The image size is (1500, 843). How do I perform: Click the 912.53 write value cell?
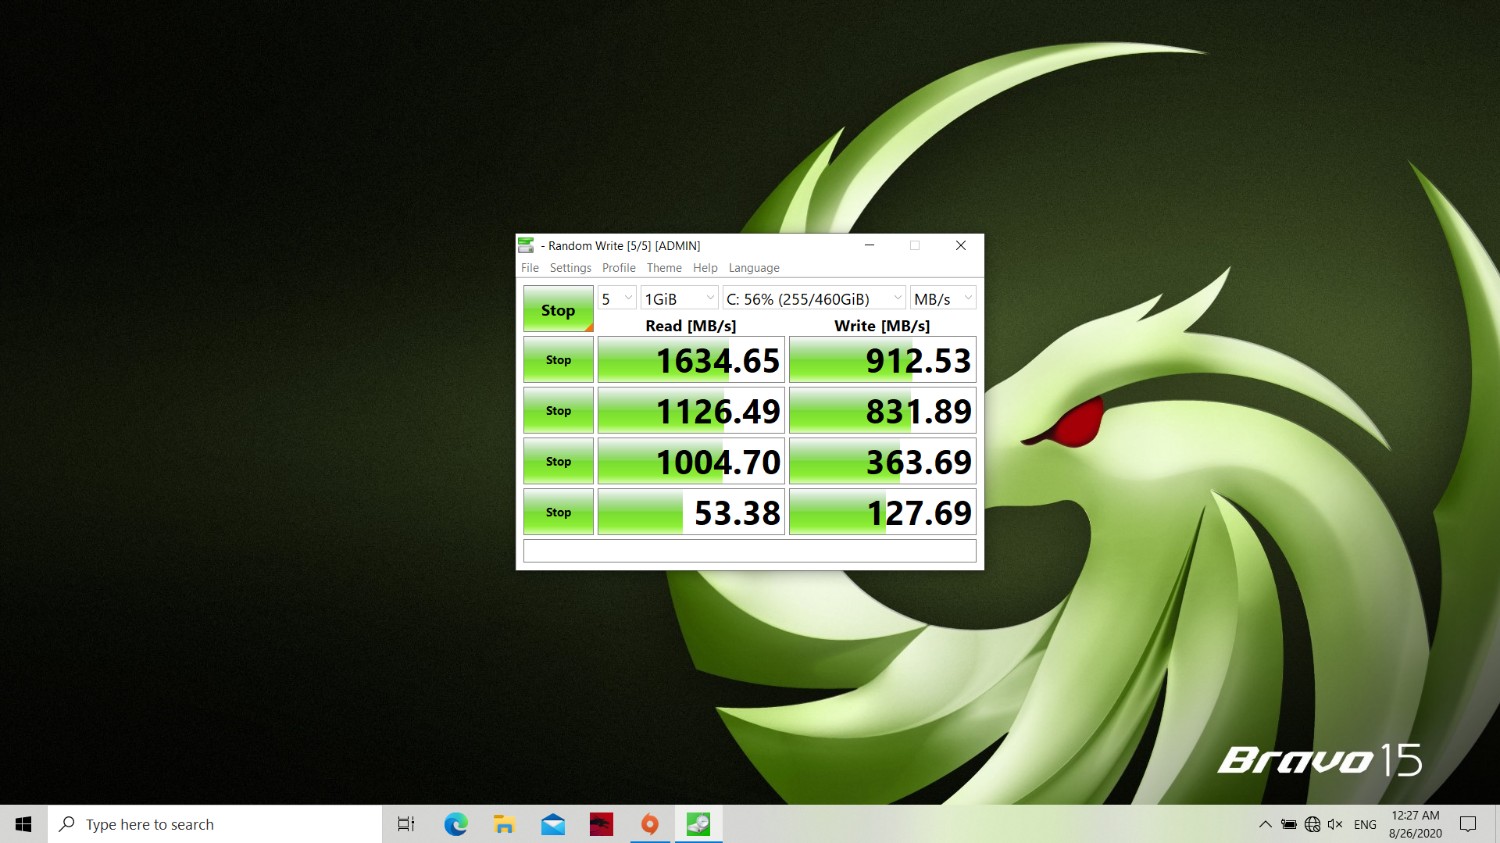point(883,360)
